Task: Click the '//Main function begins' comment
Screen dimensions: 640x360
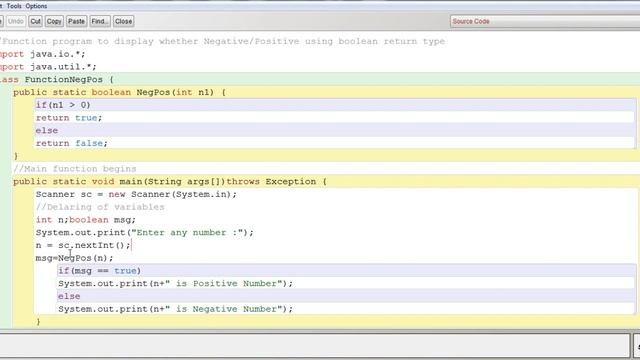Action: (75, 169)
